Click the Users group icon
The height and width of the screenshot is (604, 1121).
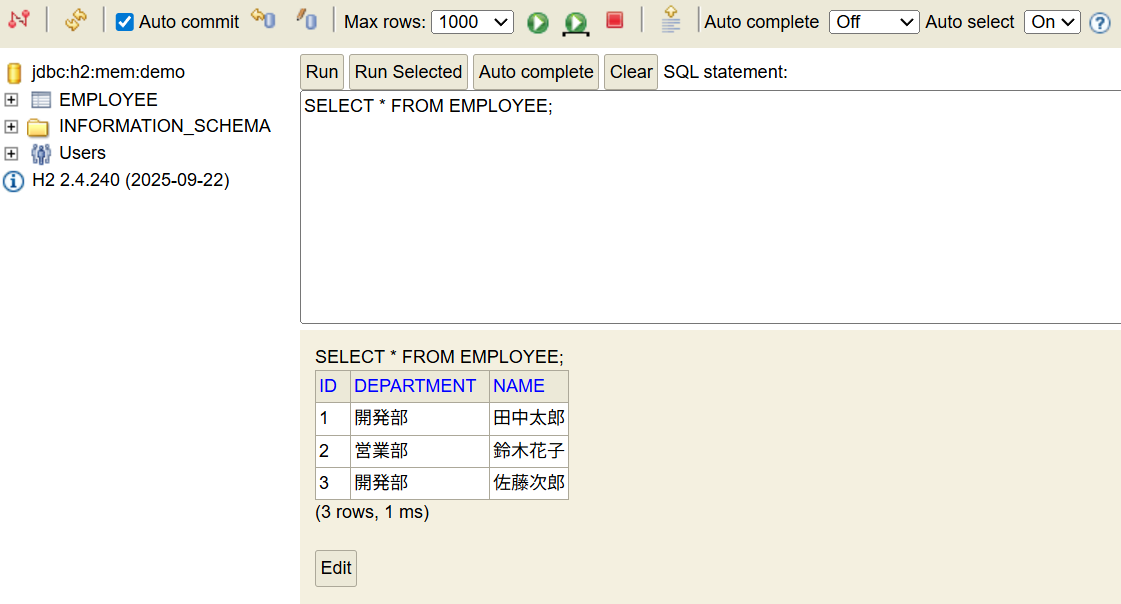click(x=41, y=154)
